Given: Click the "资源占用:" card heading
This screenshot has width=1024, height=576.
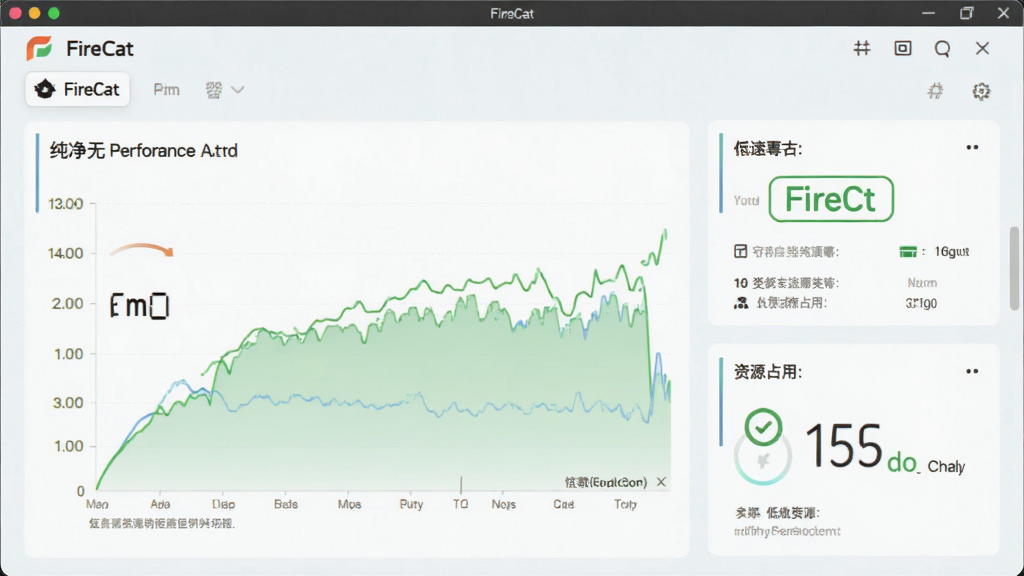Looking at the screenshot, I should (x=768, y=372).
